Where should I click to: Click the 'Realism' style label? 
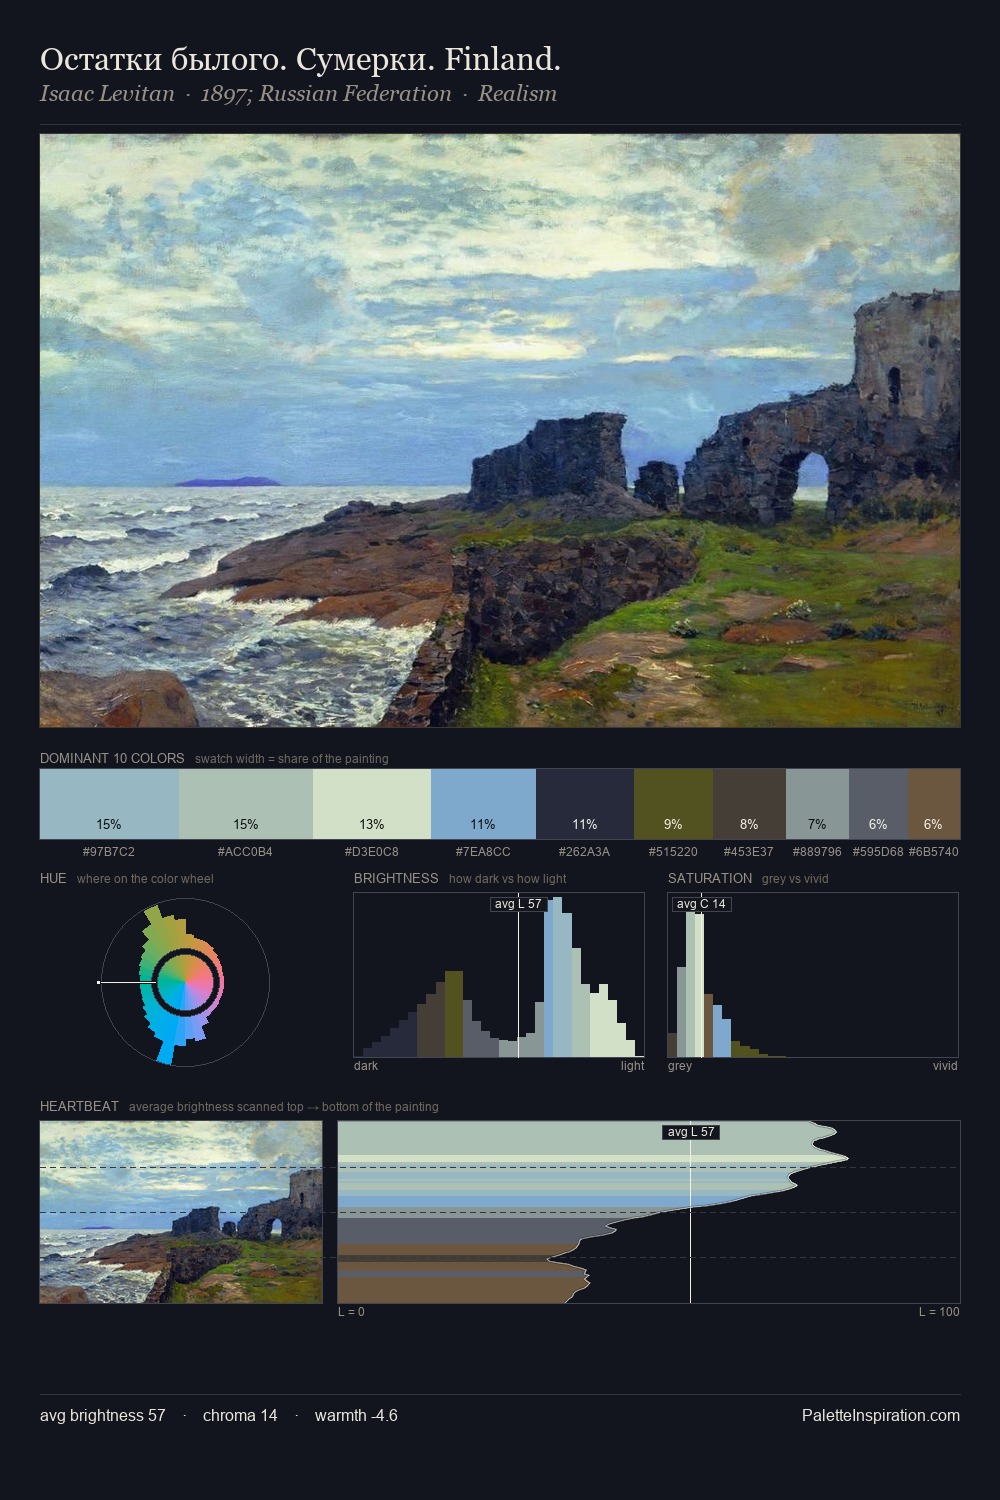517,94
